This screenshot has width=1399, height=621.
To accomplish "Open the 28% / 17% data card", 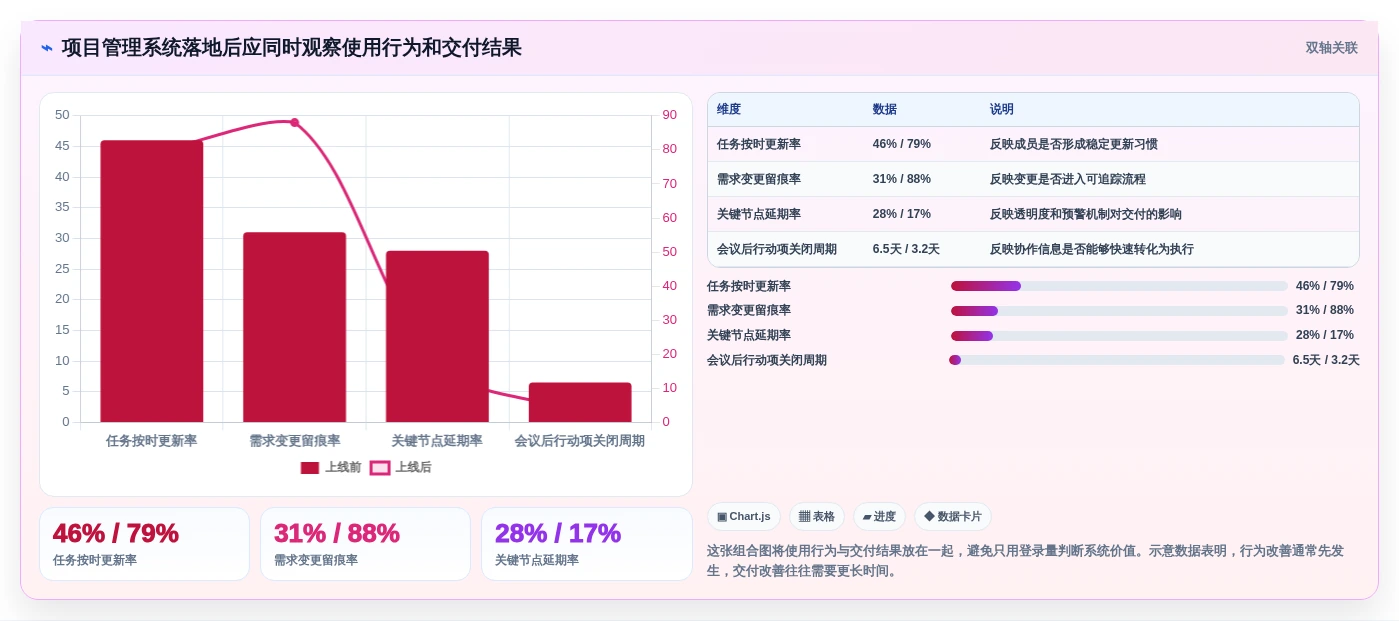I will [x=586, y=544].
